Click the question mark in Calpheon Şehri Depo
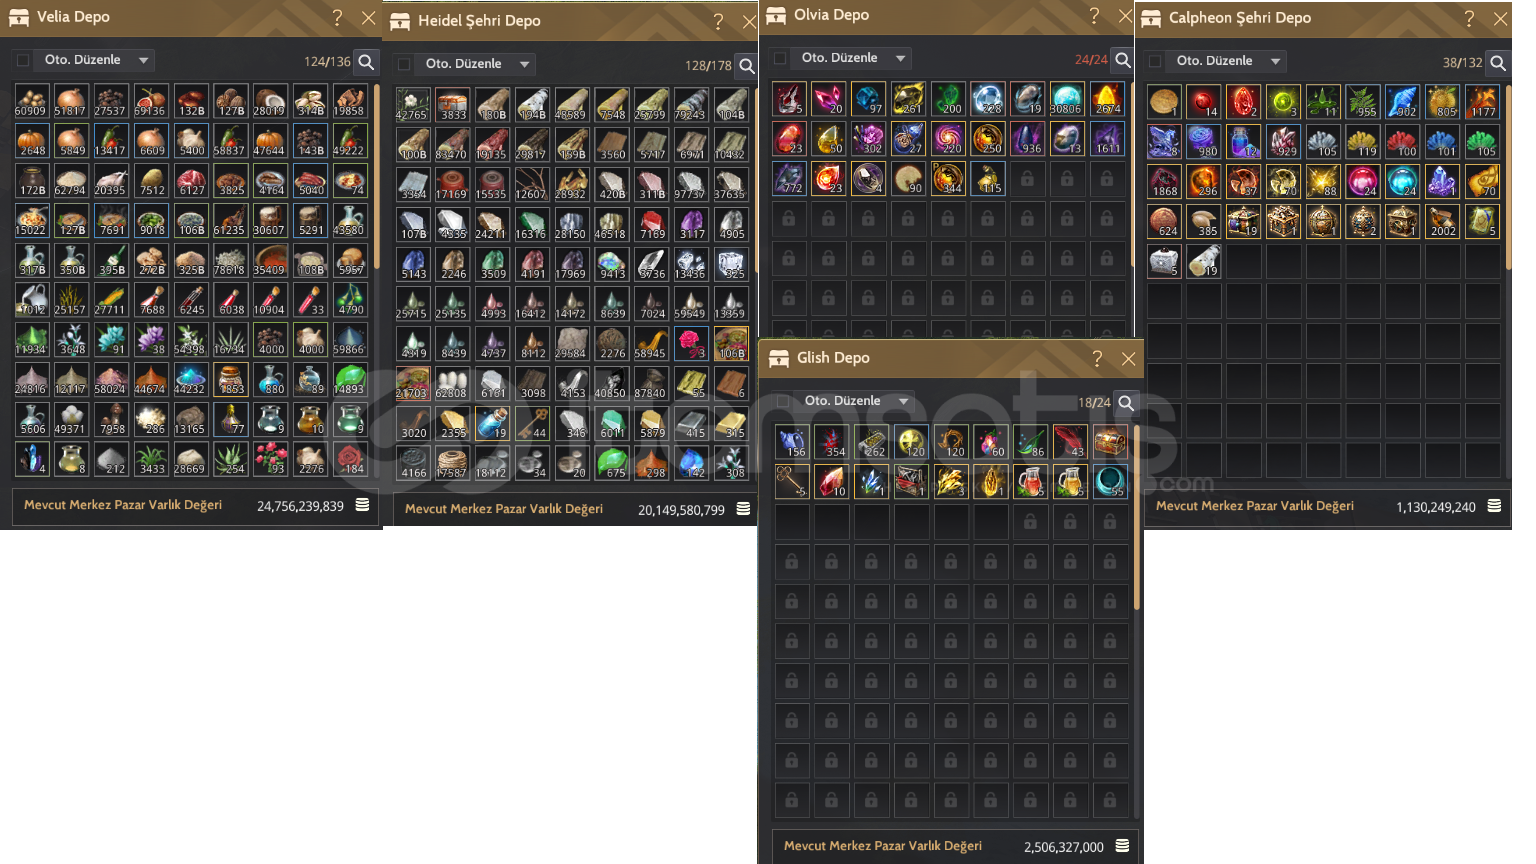This screenshot has height=864, width=1536. point(1469,19)
